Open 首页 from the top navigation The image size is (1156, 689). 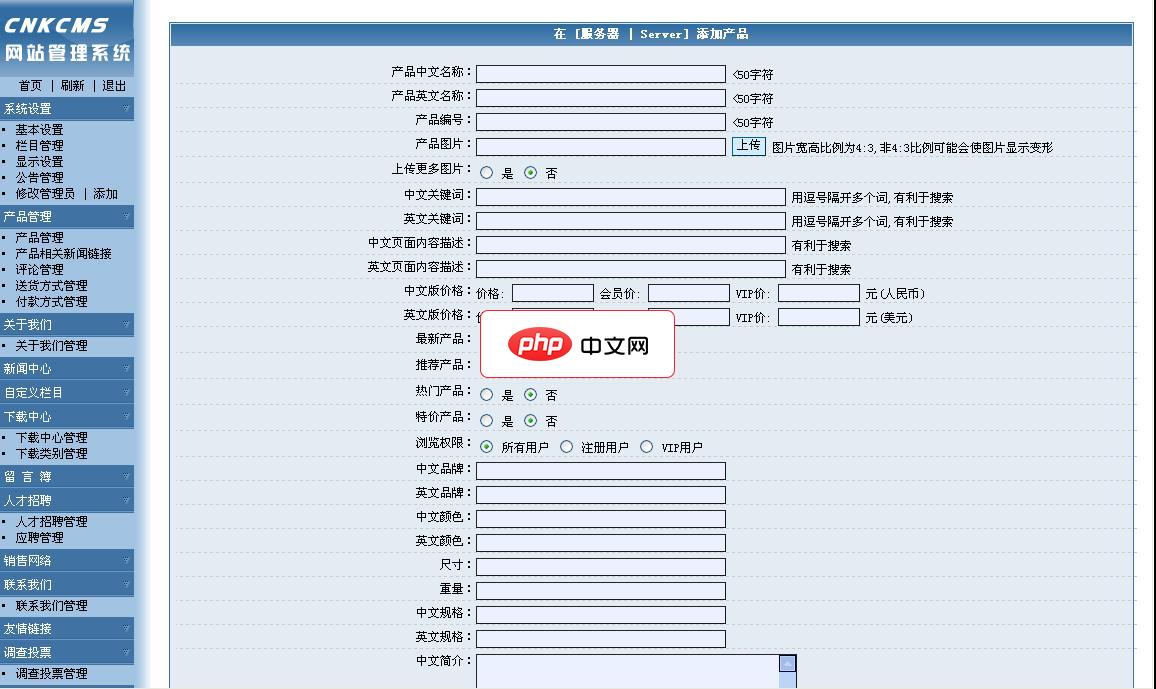click(32, 86)
